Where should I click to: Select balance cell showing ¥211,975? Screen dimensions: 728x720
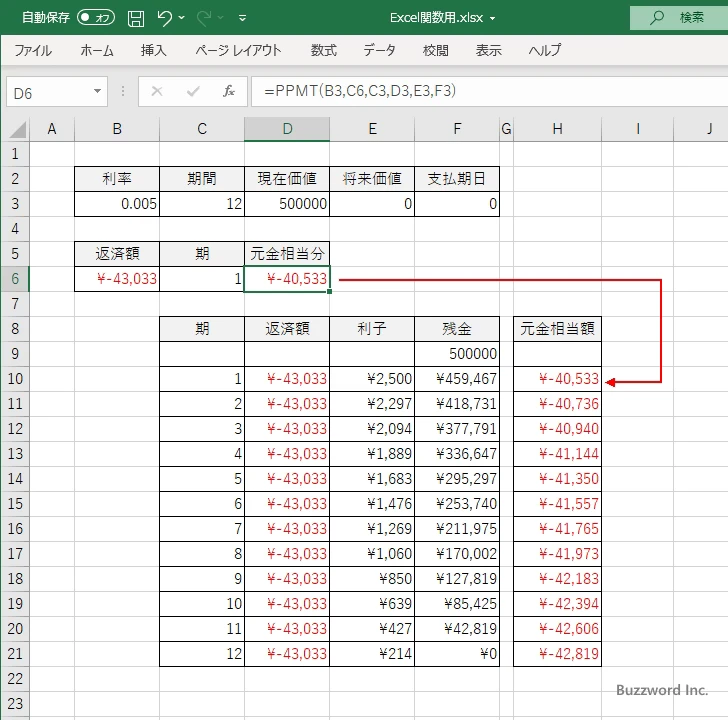coord(457,529)
